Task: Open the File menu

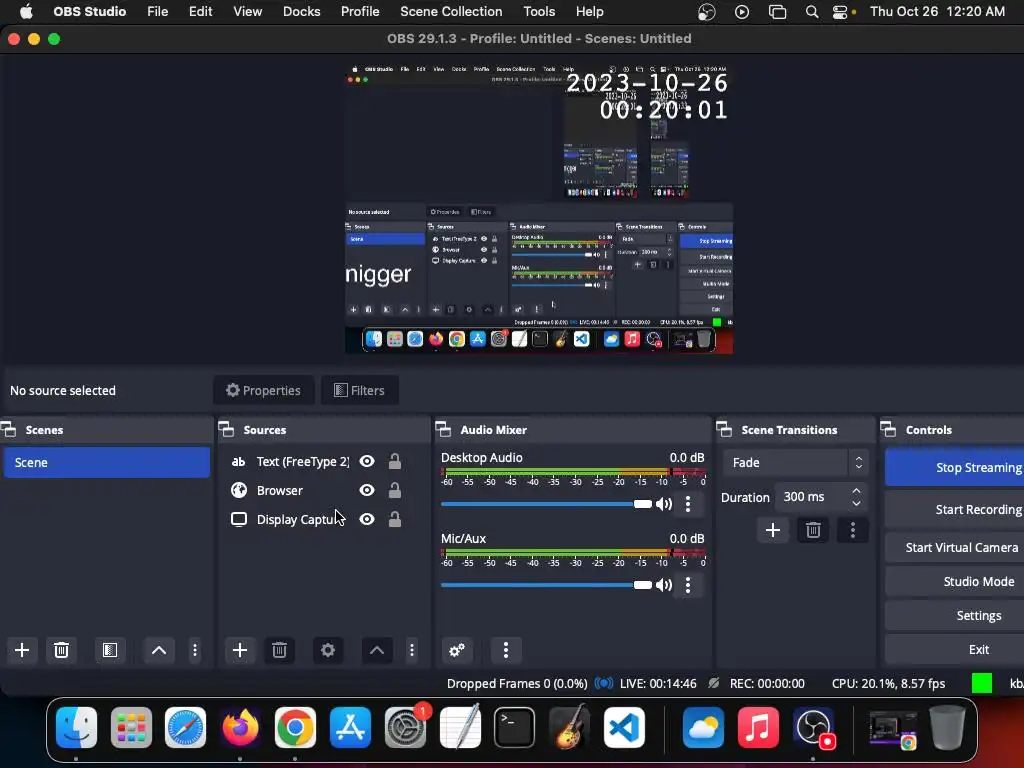Action: (x=157, y=12)
